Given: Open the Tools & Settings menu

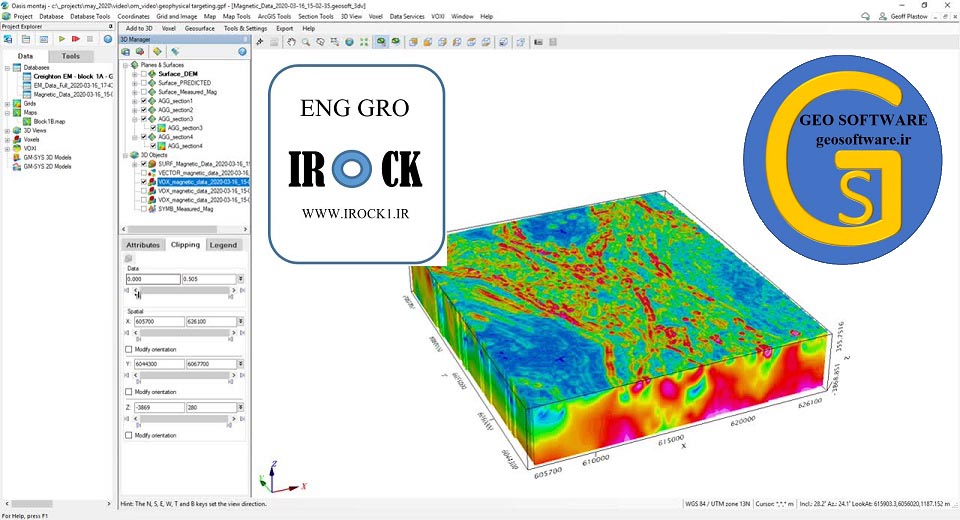Looking at the screenshot, I should click(245, 28).
